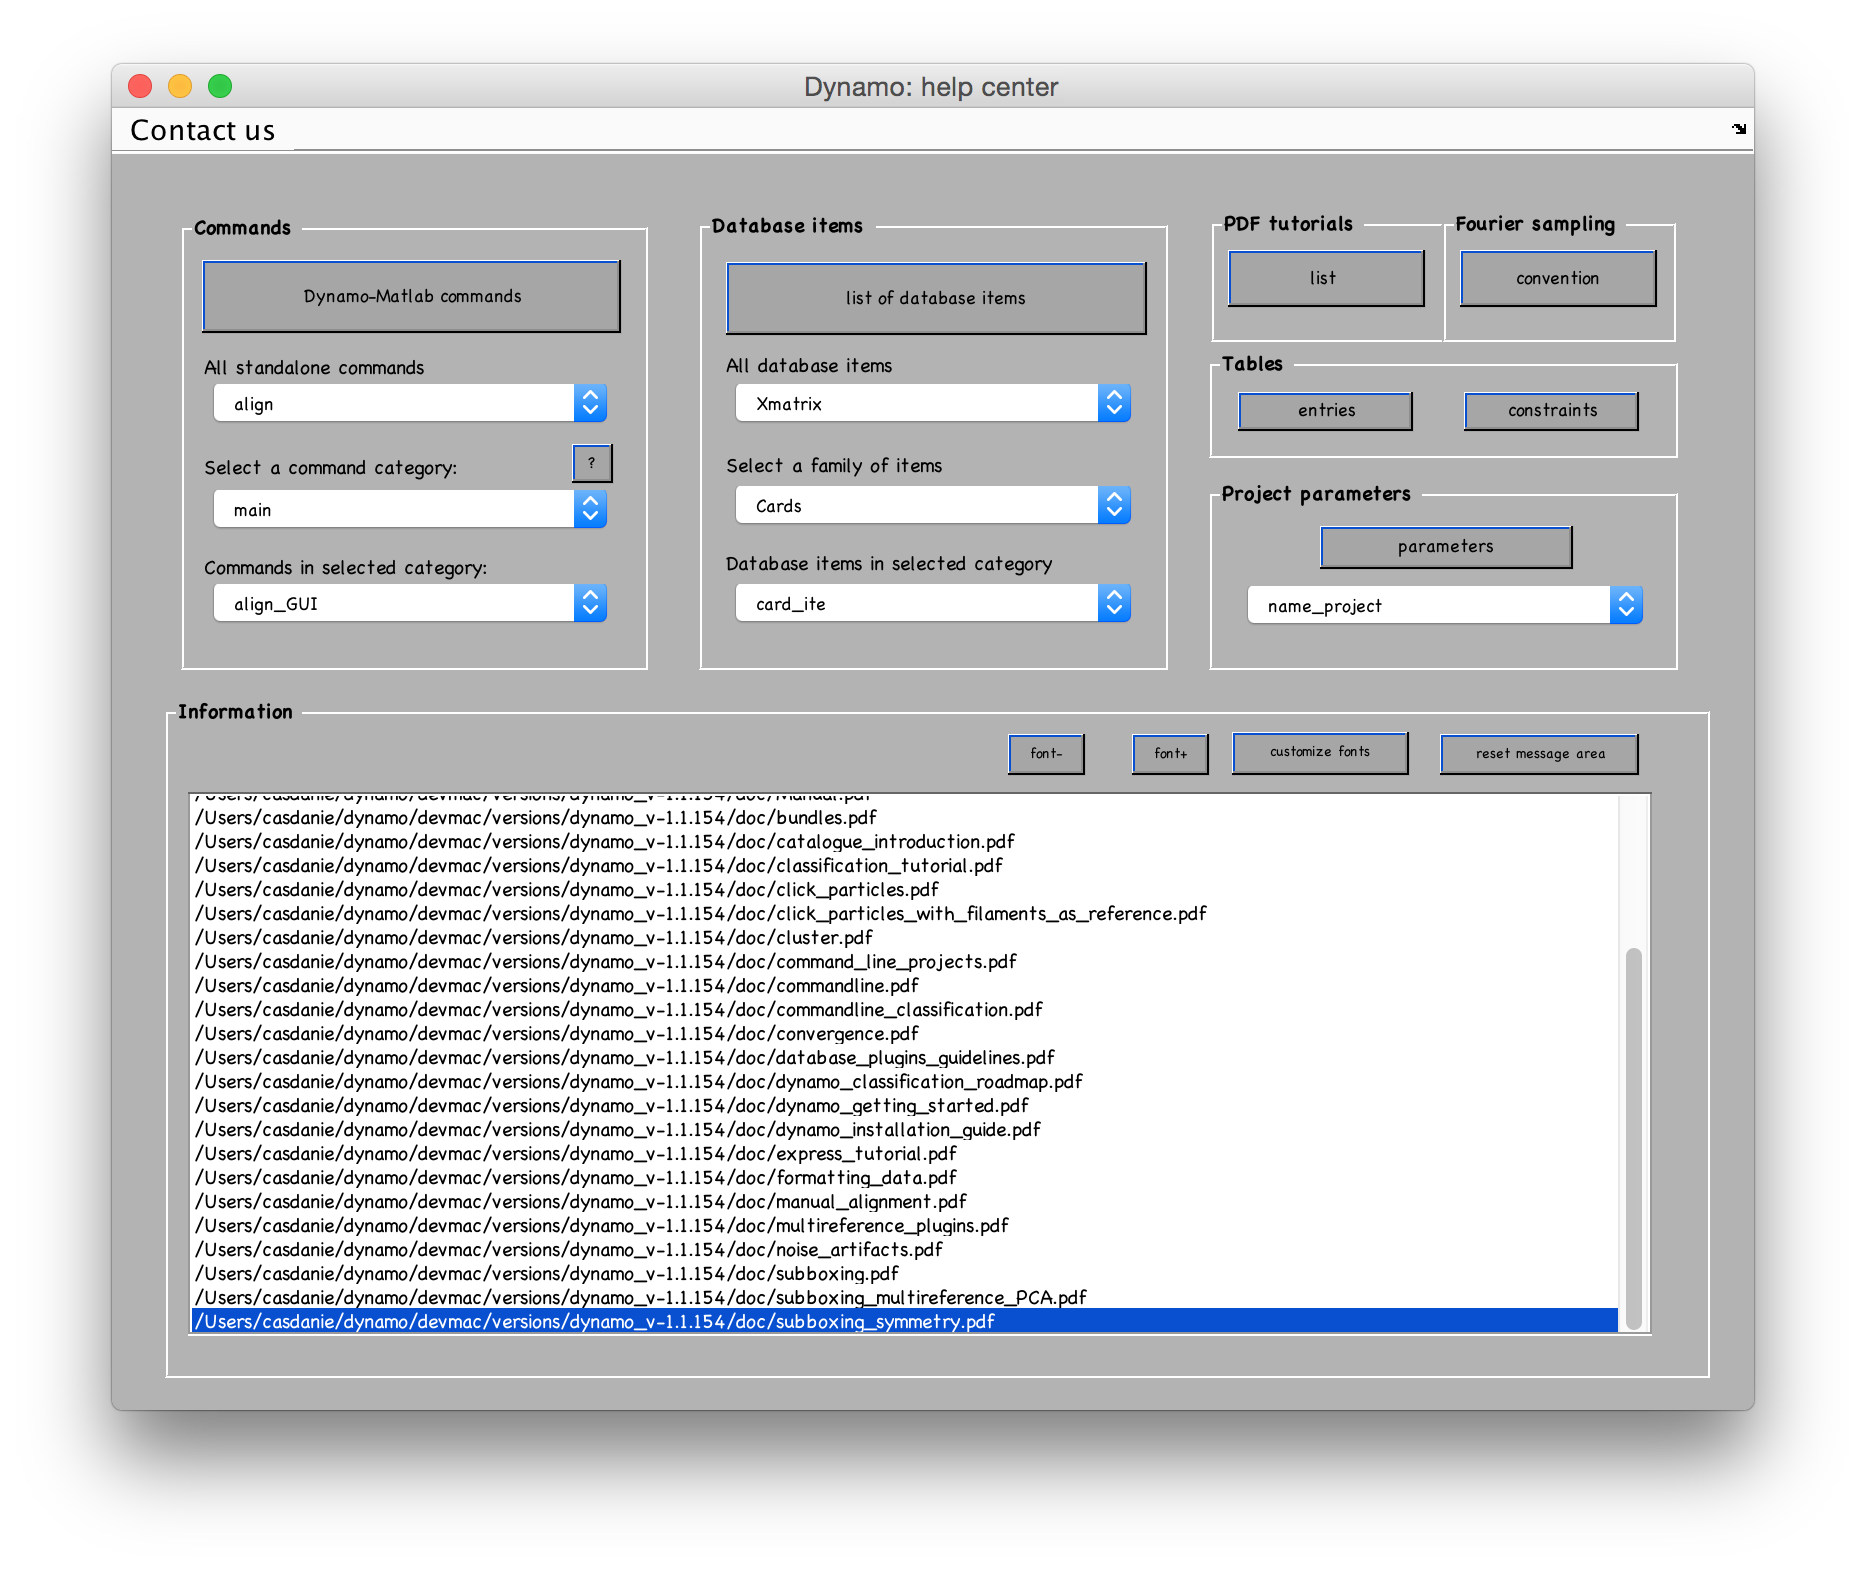The width and height of the screenshot is (1866, 1570).
Task: Open the All standalone commands dropdown showing align
Action: tap(410, 404)
